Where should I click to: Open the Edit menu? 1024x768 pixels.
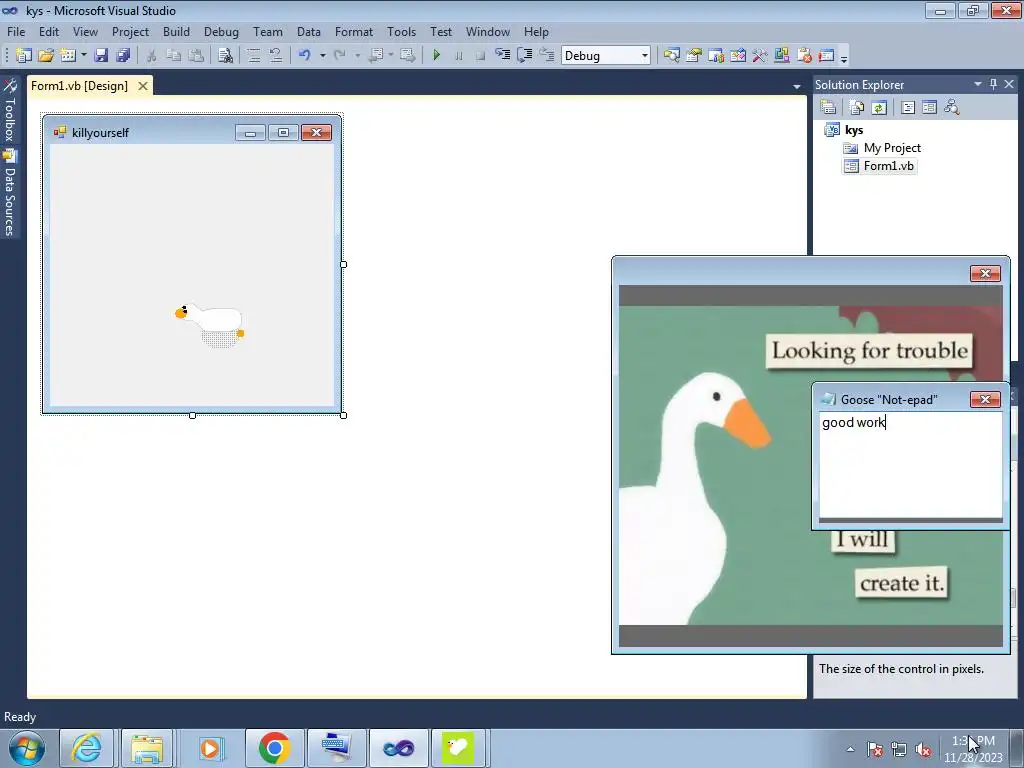tap(48, 31)
